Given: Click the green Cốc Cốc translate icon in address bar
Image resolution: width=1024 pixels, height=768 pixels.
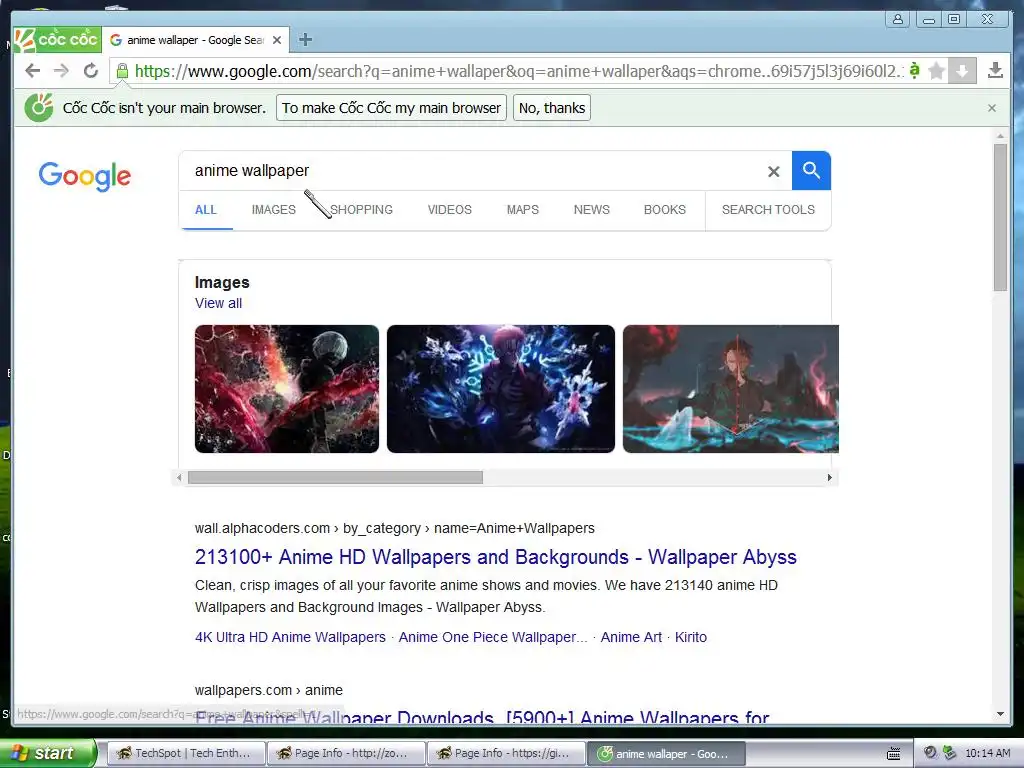Looking at the screenshot, I should point(914,70).
